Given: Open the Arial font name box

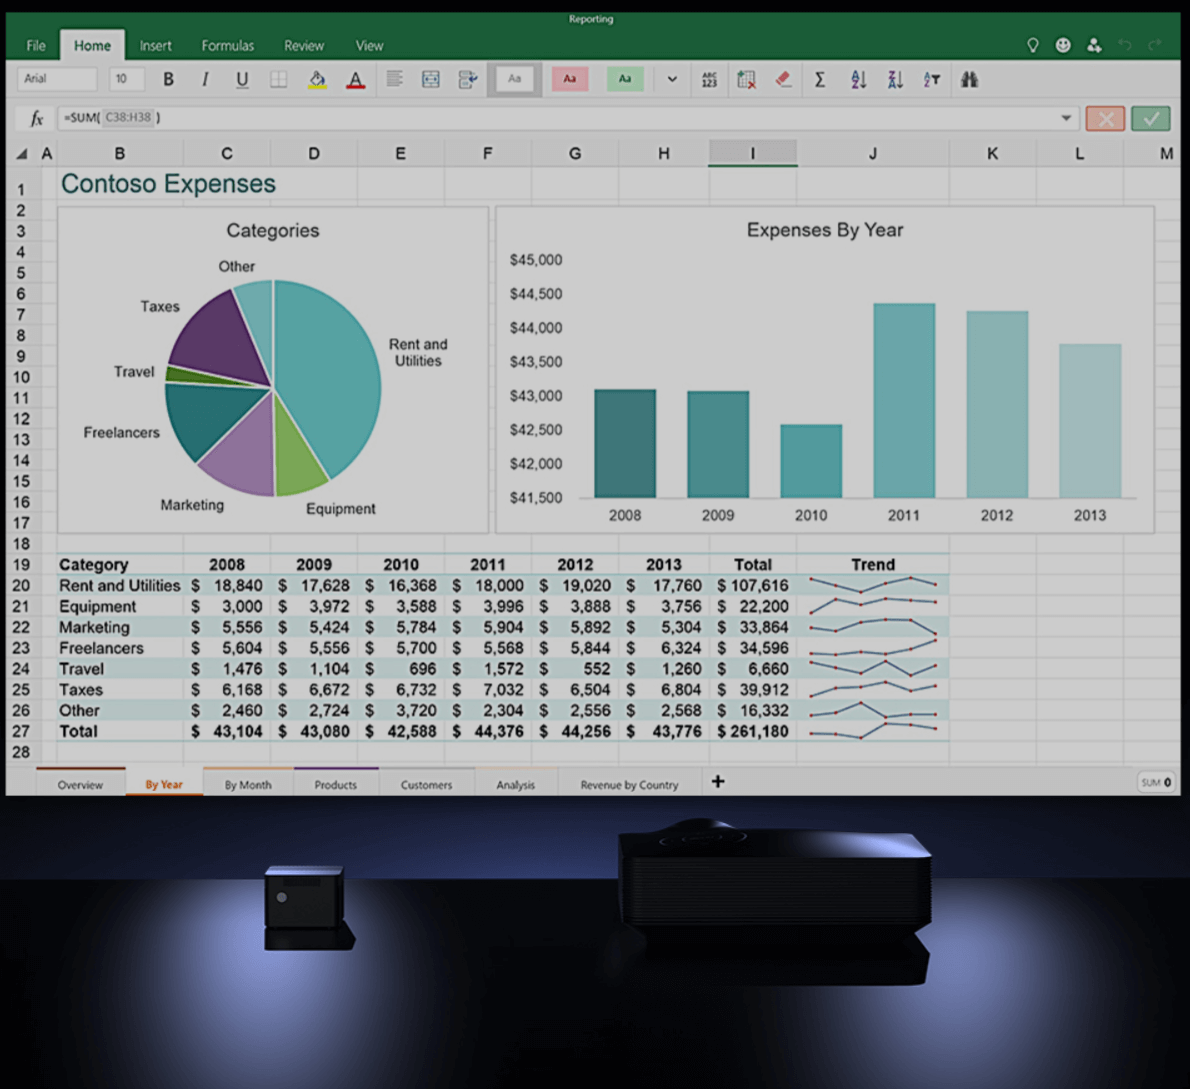Looking at the screenshot, I should coord(58,79).
